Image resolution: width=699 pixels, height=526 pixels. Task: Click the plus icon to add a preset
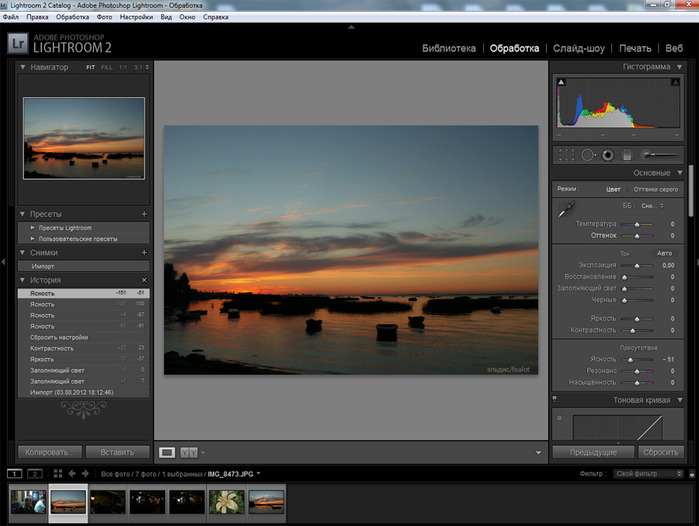point(144,214)
